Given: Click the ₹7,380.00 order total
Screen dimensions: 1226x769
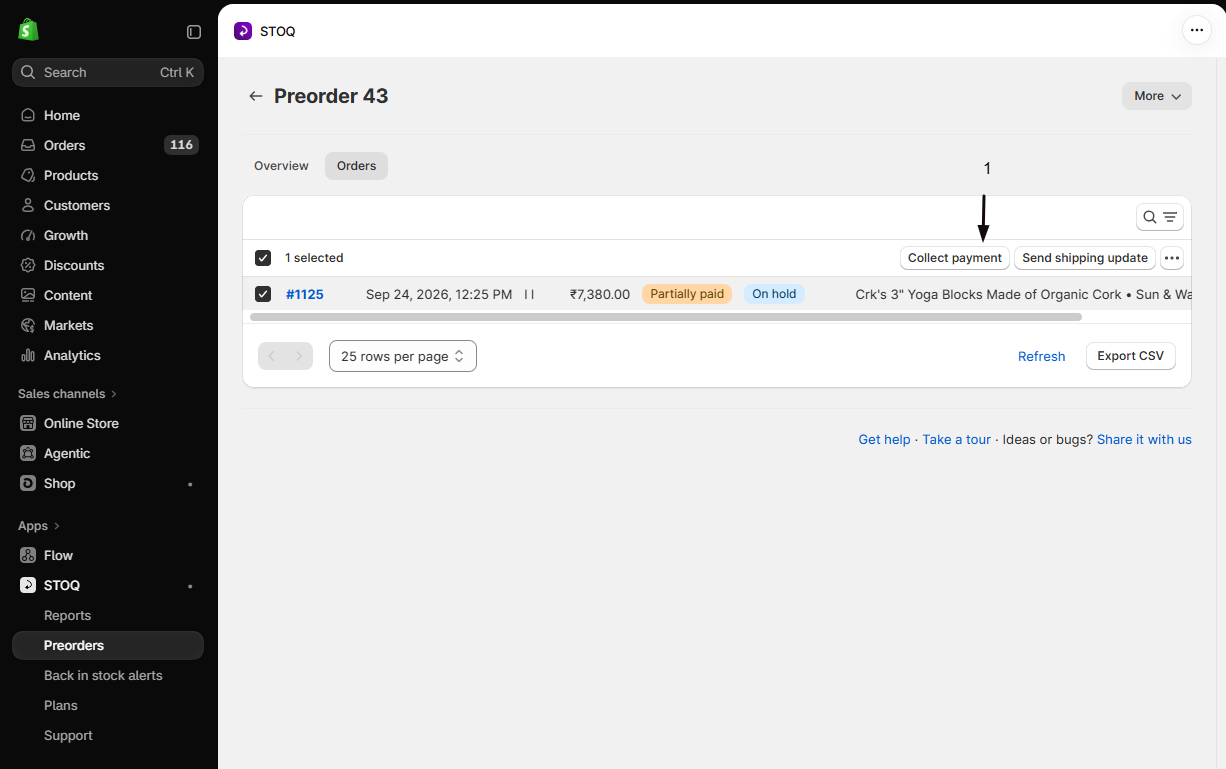Looking at the screenshot, I should pos(600,294).
